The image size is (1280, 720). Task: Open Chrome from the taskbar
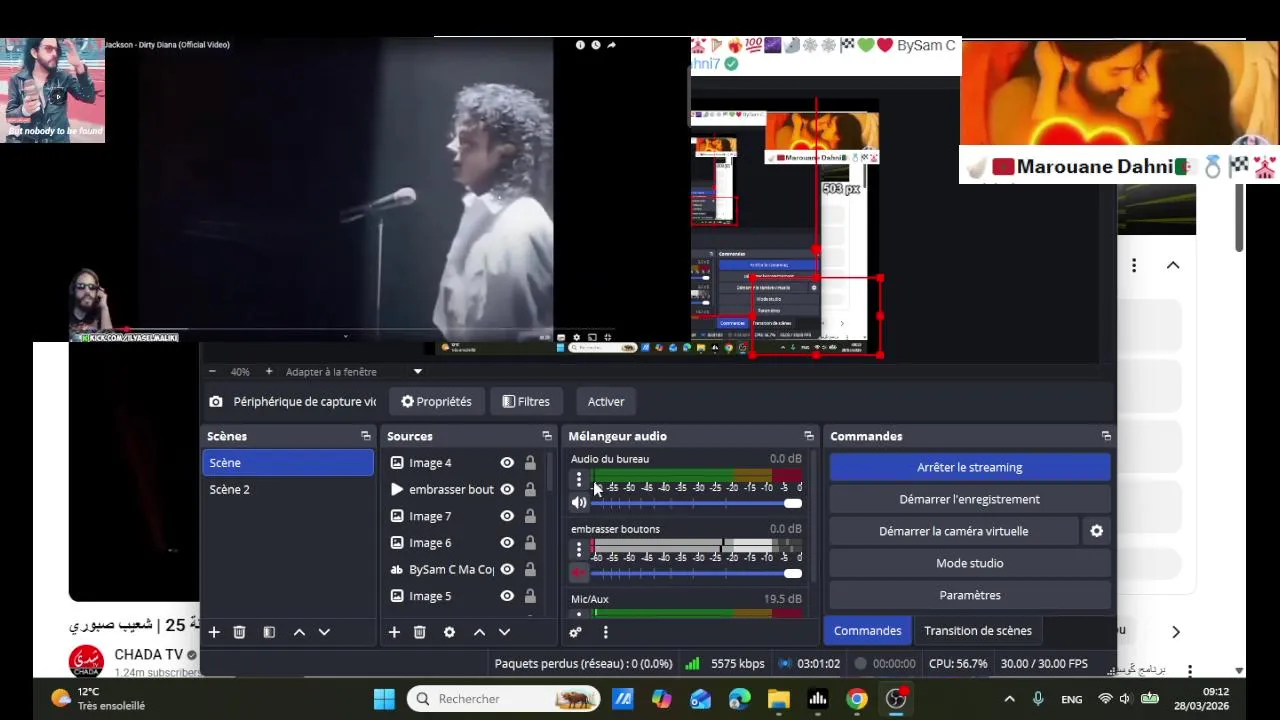tap(857, 699)
